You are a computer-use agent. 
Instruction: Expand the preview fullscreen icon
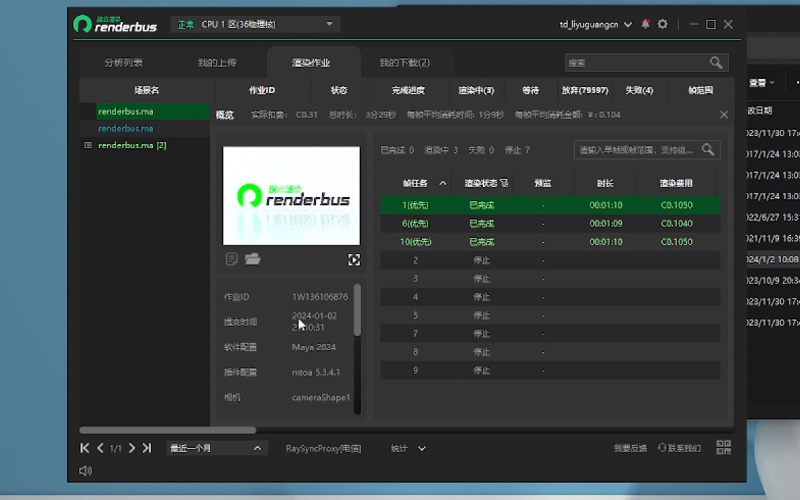point(354,260)
